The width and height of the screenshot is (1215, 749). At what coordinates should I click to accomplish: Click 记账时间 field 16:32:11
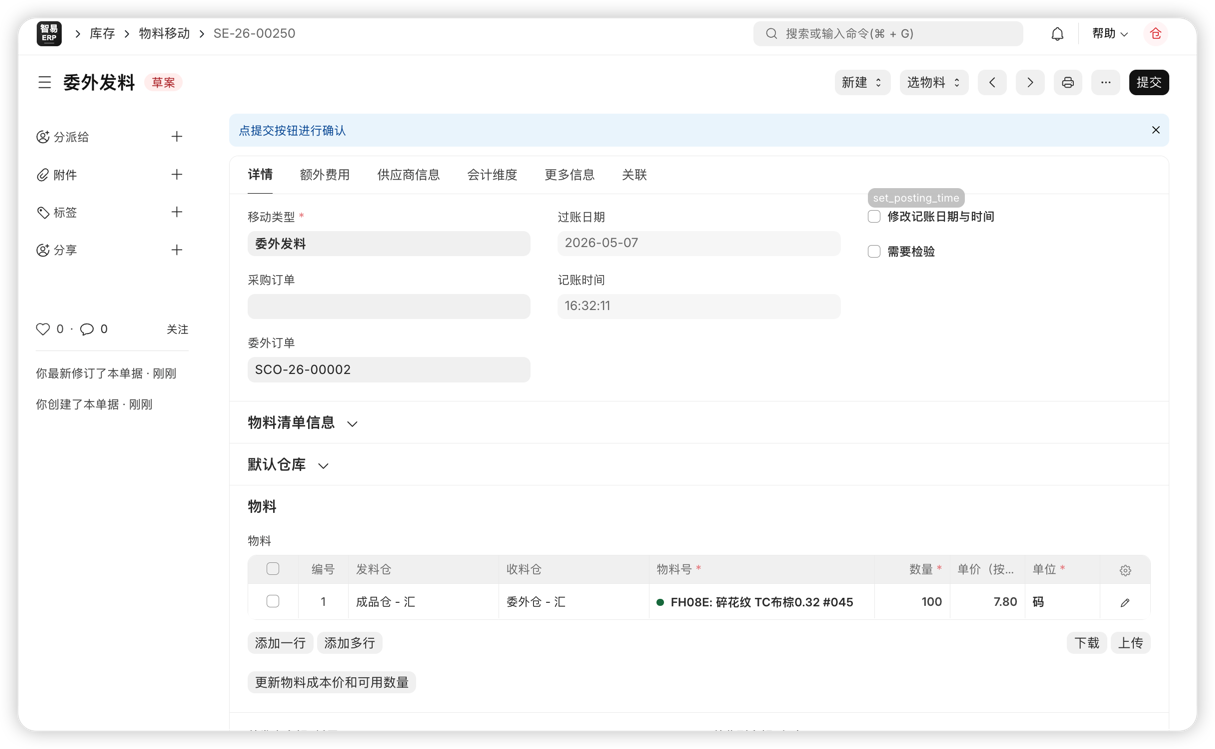click(x=699, y=306)
